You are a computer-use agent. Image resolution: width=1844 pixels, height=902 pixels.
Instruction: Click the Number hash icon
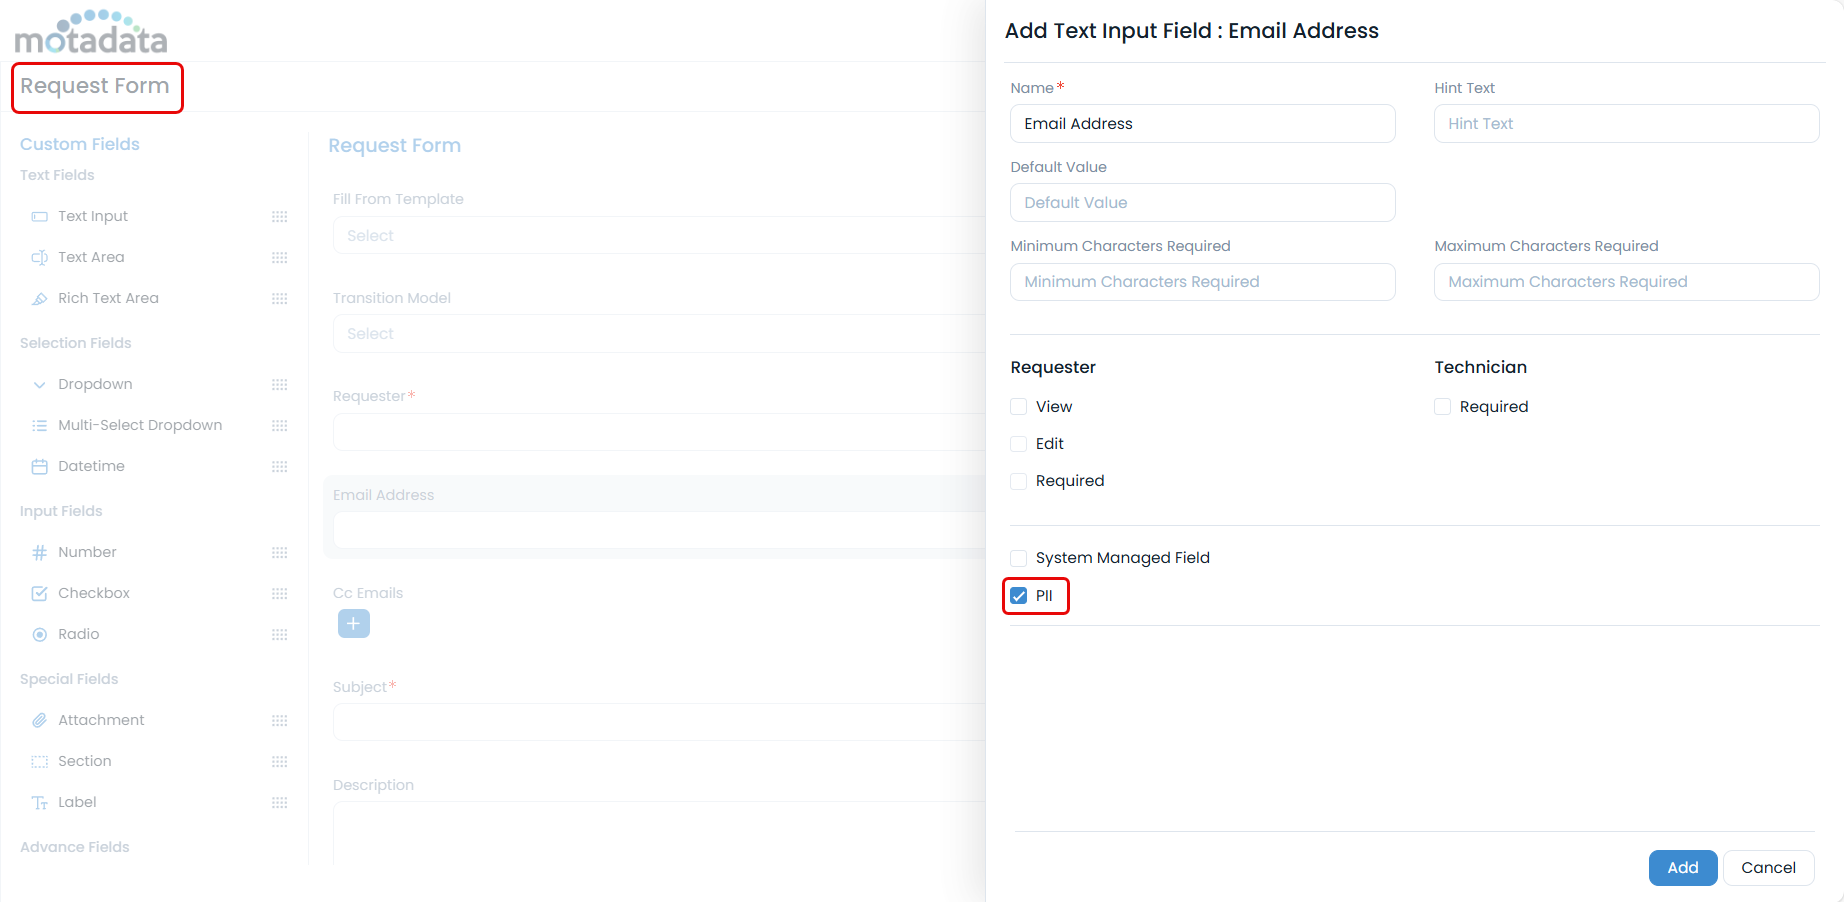40,553
